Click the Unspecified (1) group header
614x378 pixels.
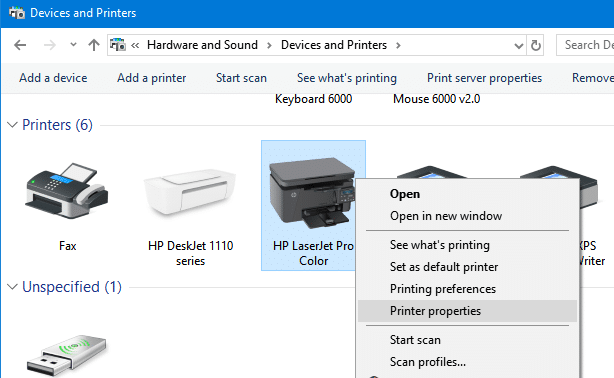tap(72, 287)
